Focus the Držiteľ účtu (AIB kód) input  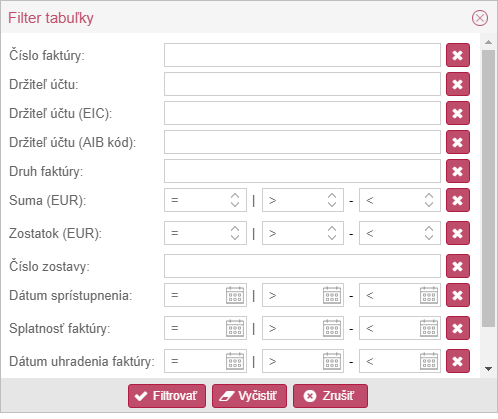(302, 142)
